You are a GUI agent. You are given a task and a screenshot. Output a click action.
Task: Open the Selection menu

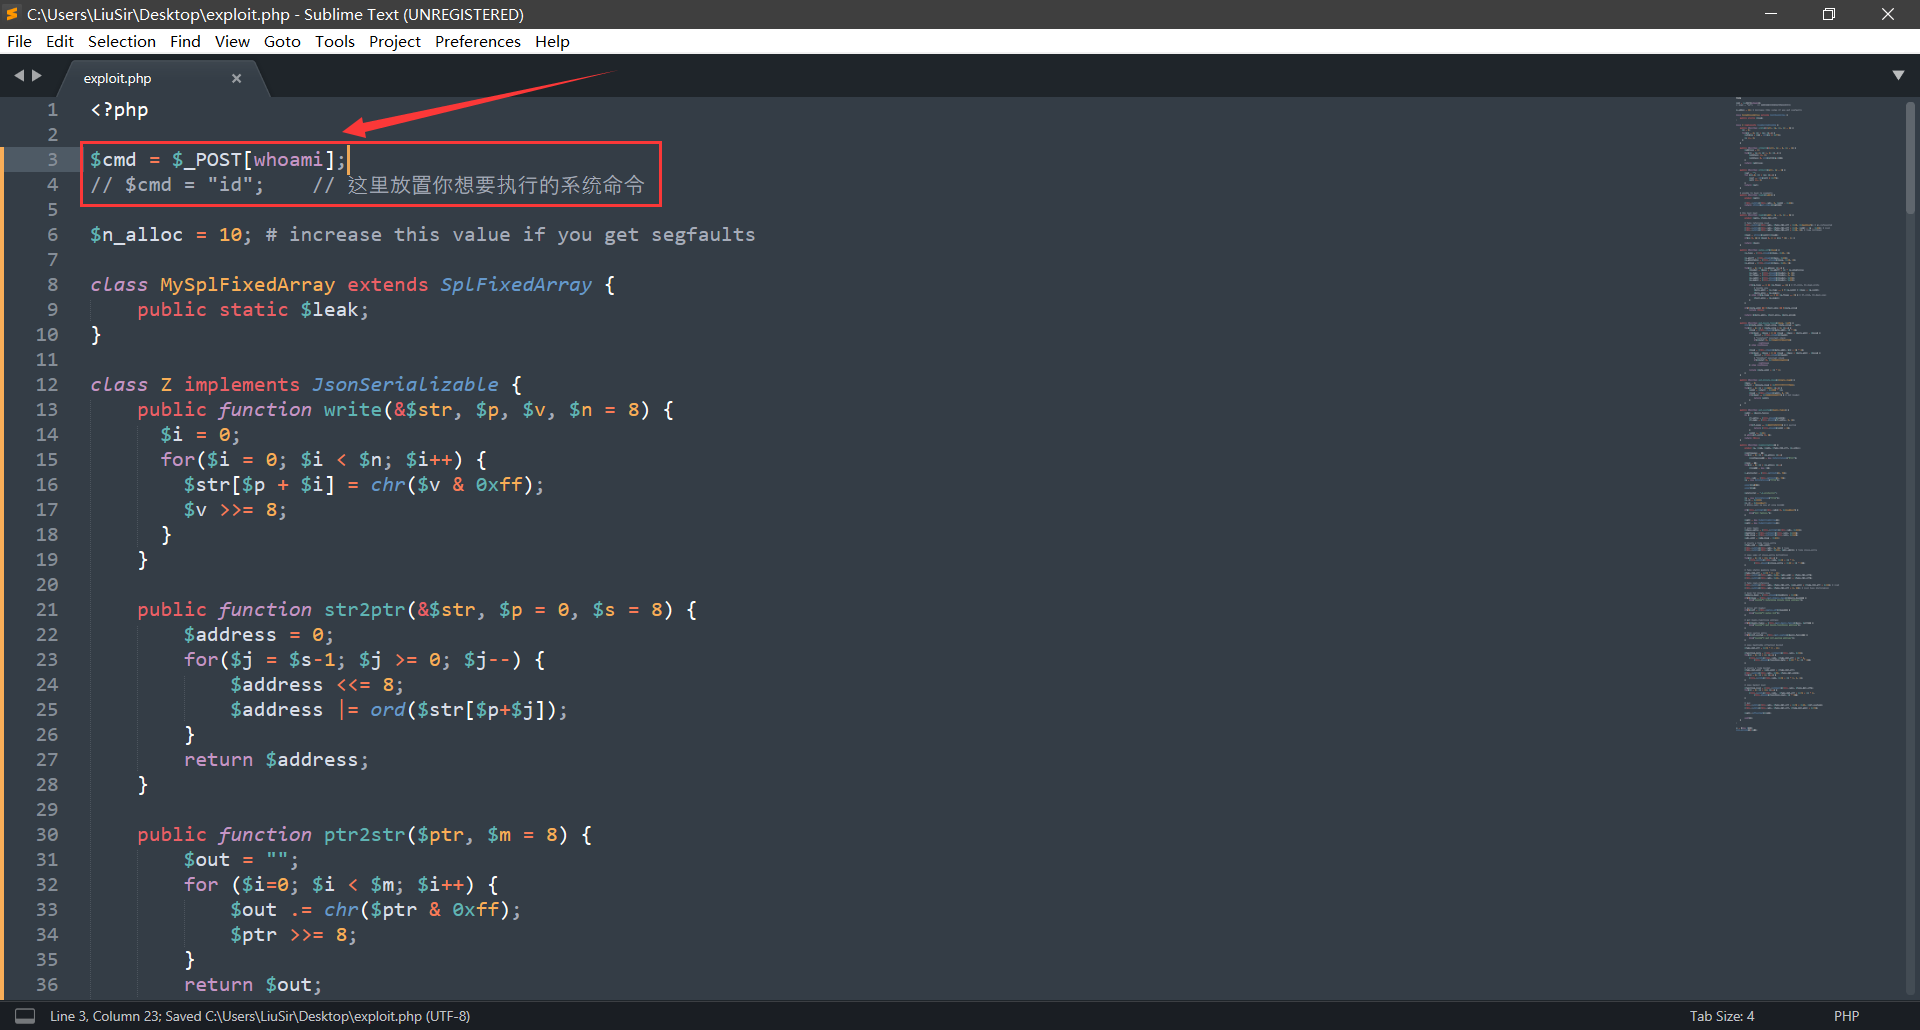click(122, 41)
